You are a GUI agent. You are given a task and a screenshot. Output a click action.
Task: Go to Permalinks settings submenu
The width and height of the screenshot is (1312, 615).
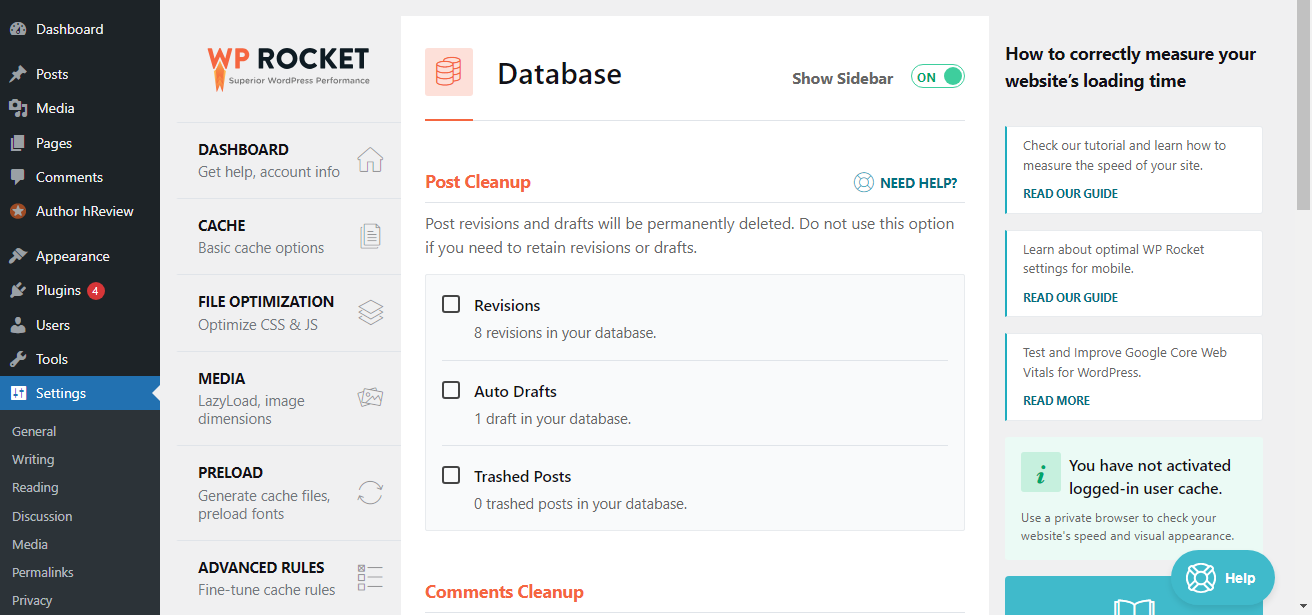click(43, 572)
